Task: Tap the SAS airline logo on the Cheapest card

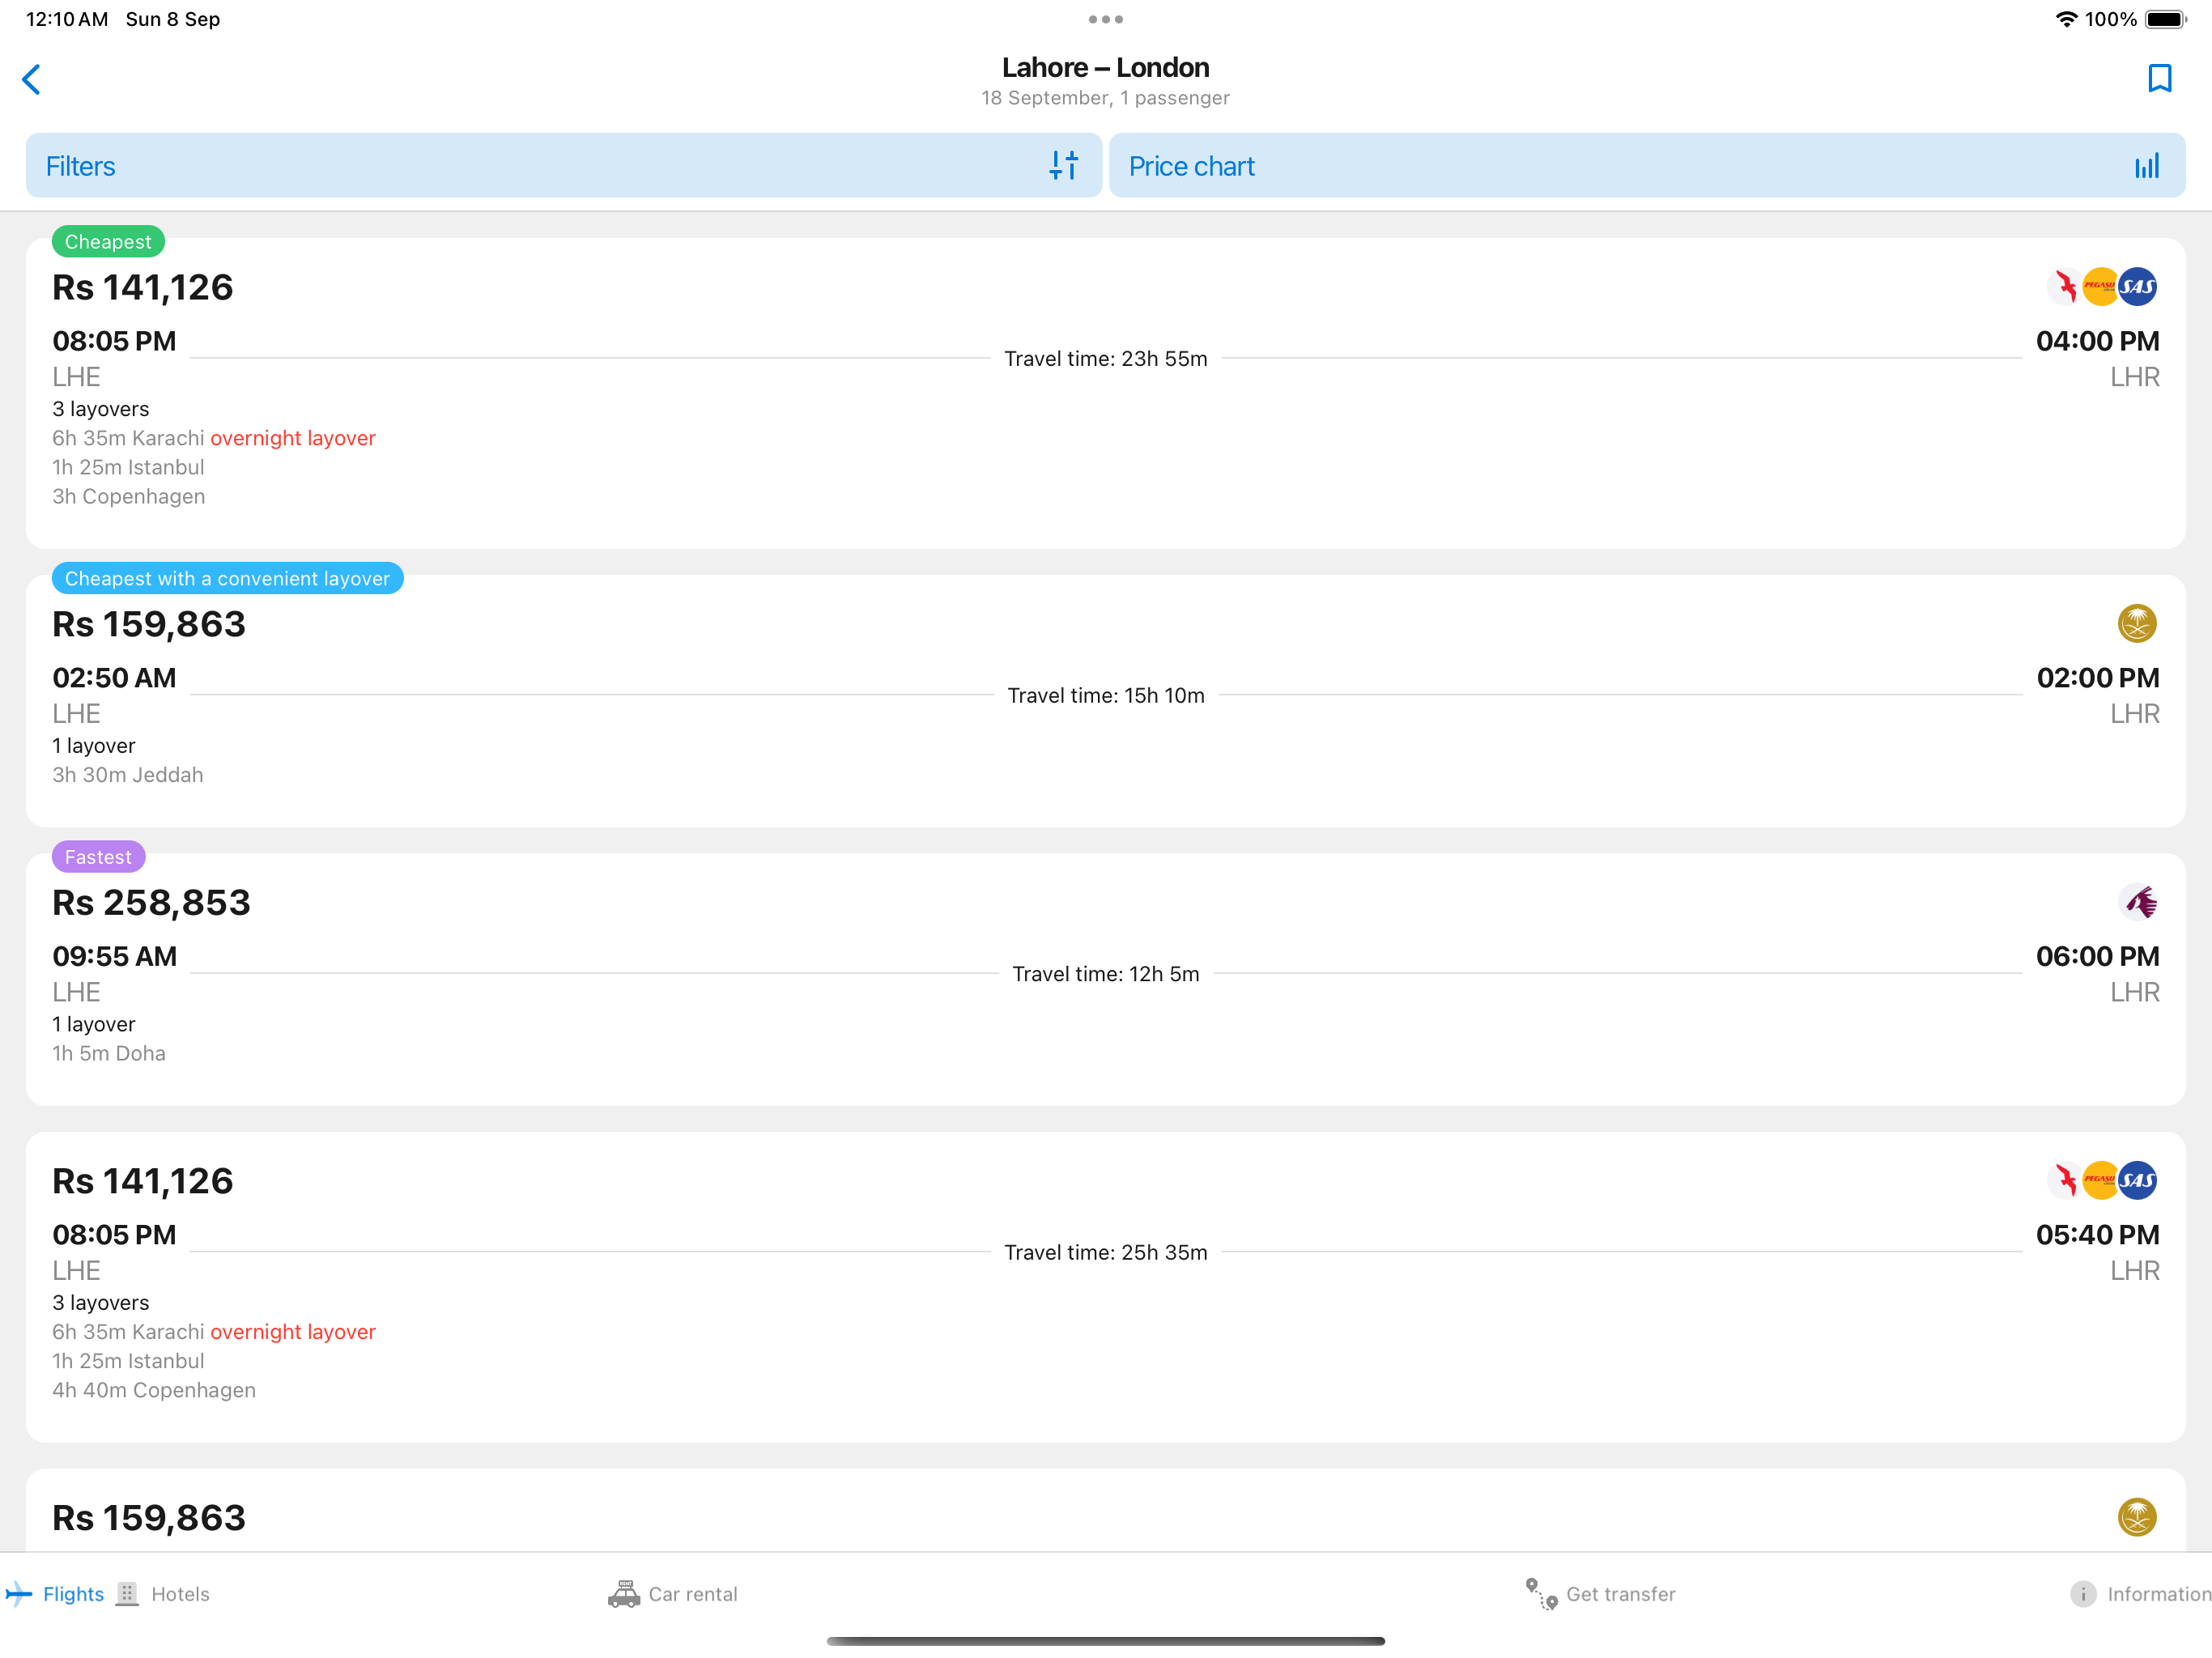Action: point(2138,286)
